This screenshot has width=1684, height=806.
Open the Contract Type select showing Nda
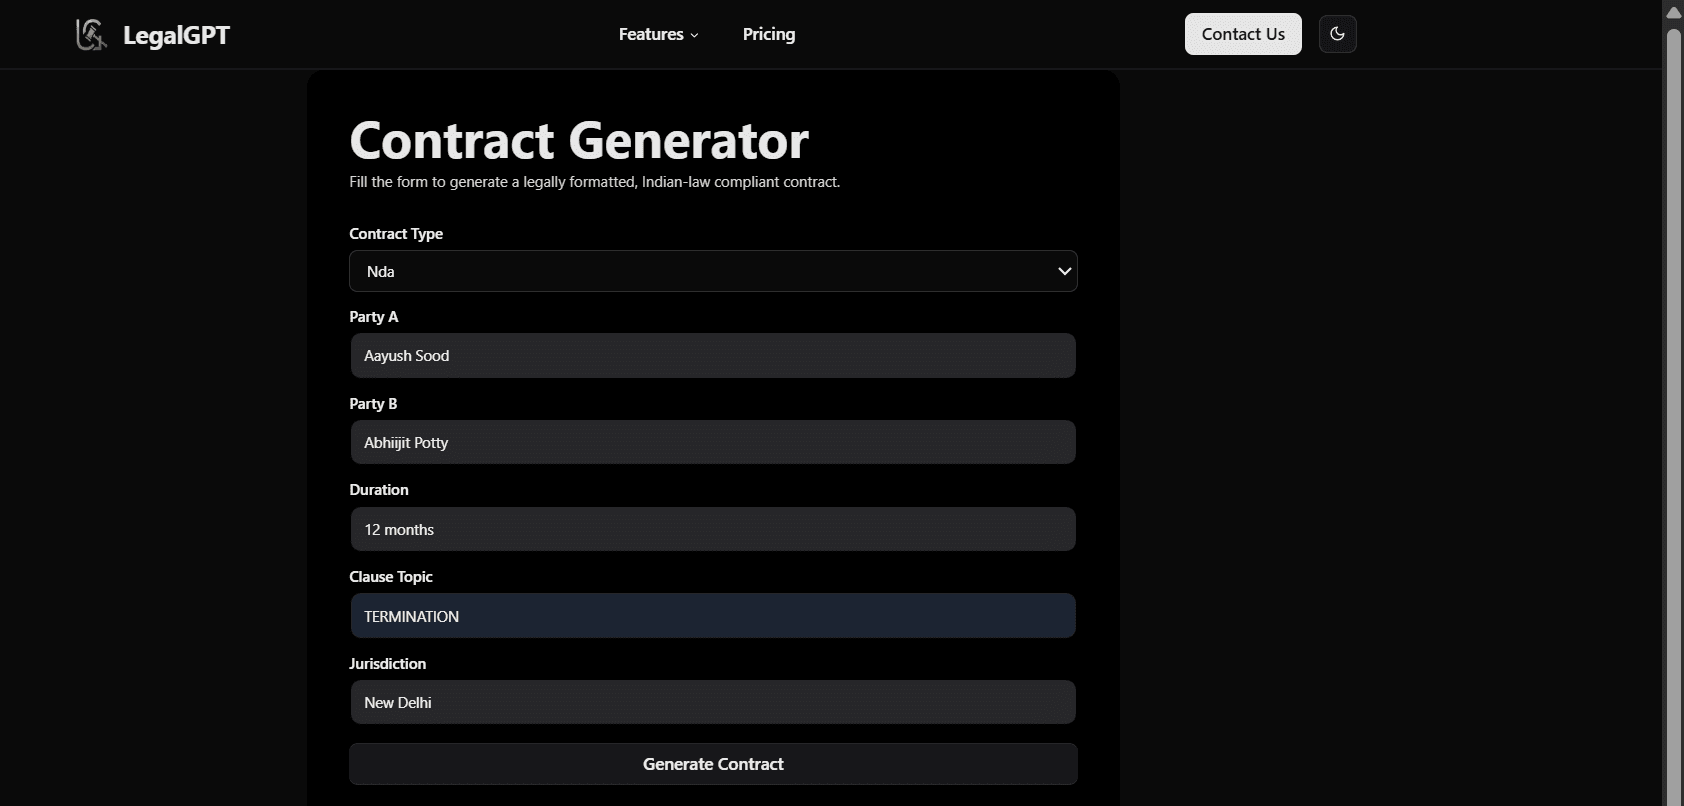click(700, 271)
